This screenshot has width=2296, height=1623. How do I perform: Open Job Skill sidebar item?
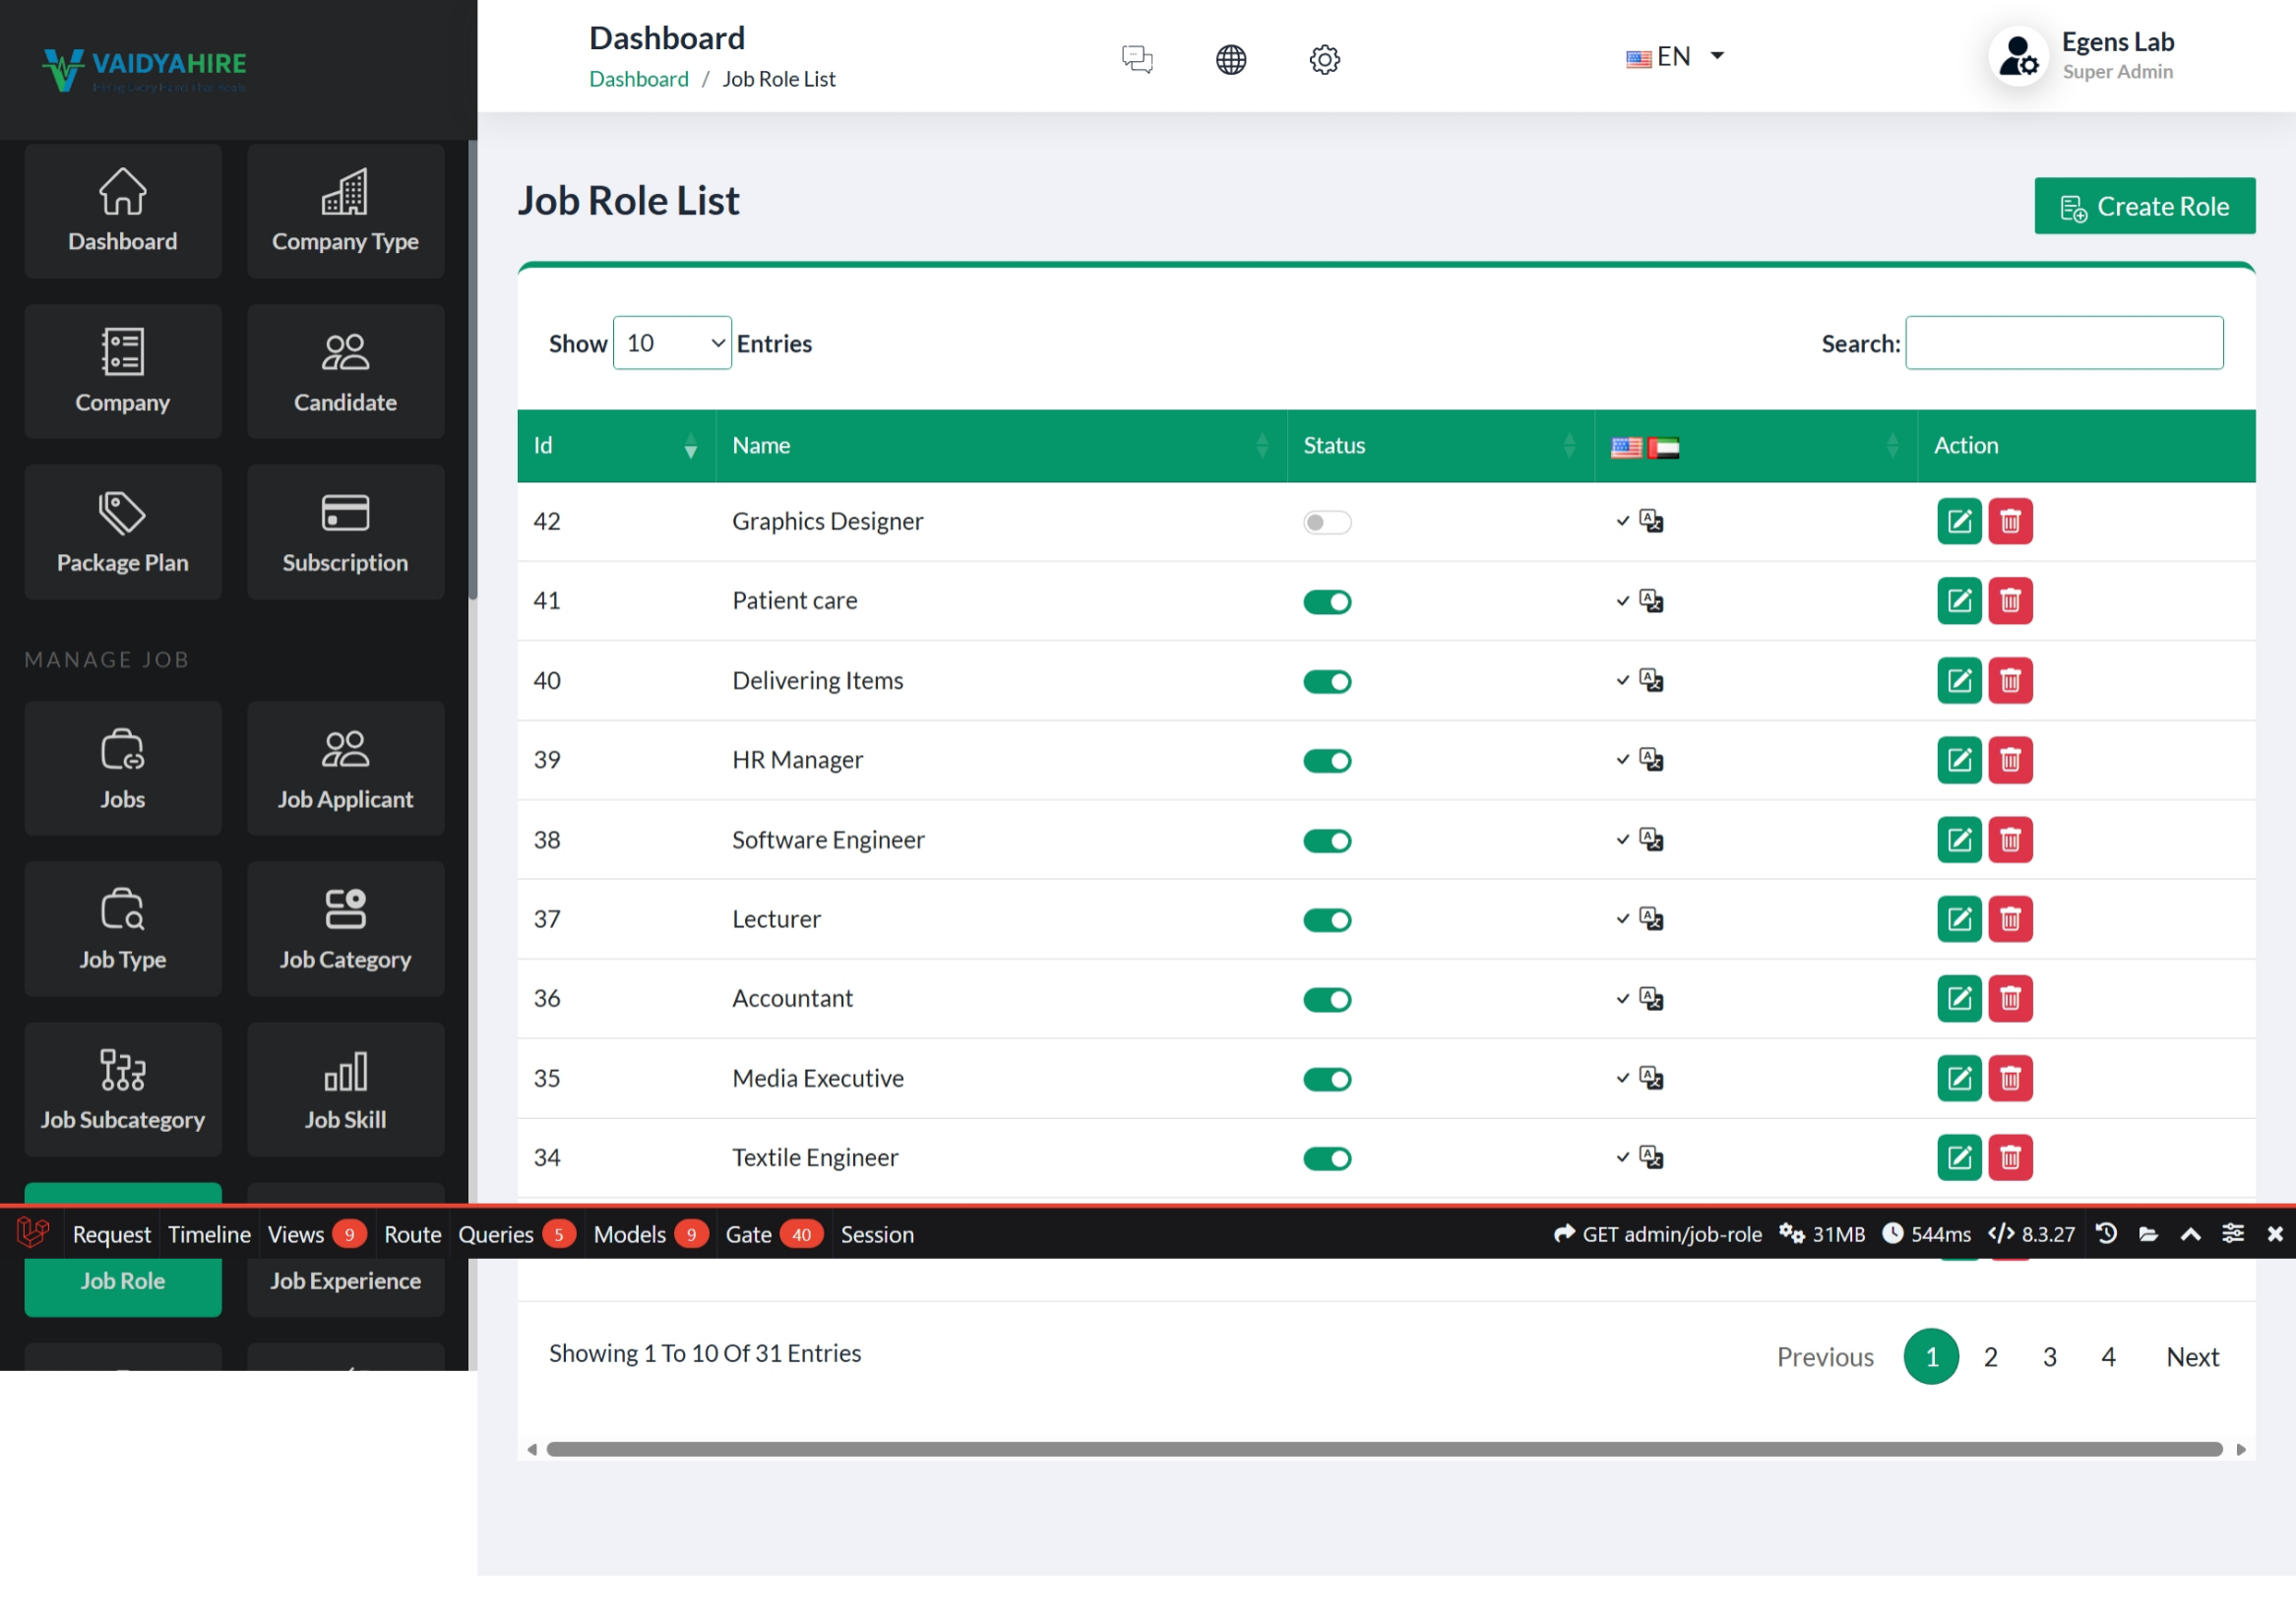pyautogui.click(x=345, y=1089)
